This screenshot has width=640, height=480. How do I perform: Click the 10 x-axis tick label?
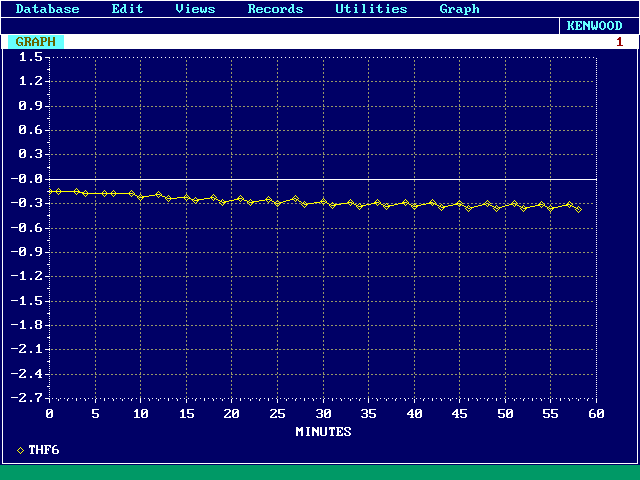coord(140,414)
